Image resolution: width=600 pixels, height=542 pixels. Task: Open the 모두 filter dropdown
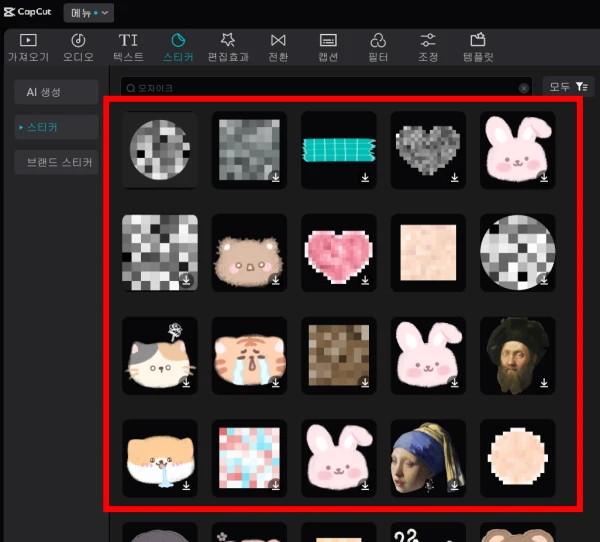[x=568, y=87]
